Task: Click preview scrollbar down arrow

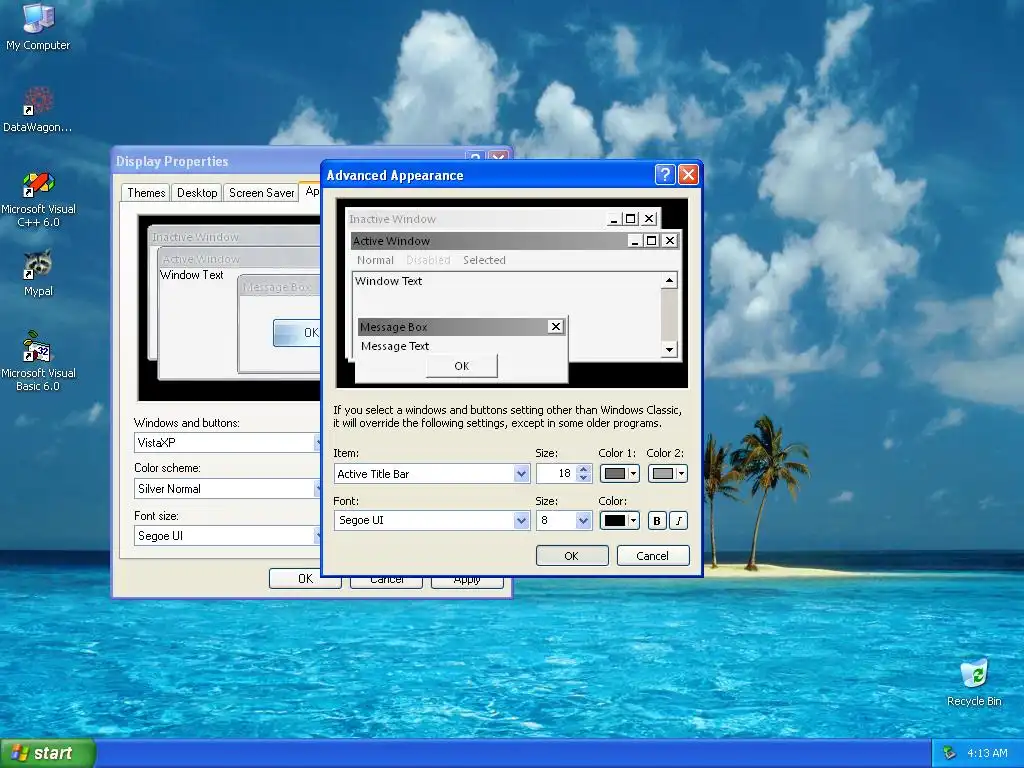Action: [x=669, y=349]
